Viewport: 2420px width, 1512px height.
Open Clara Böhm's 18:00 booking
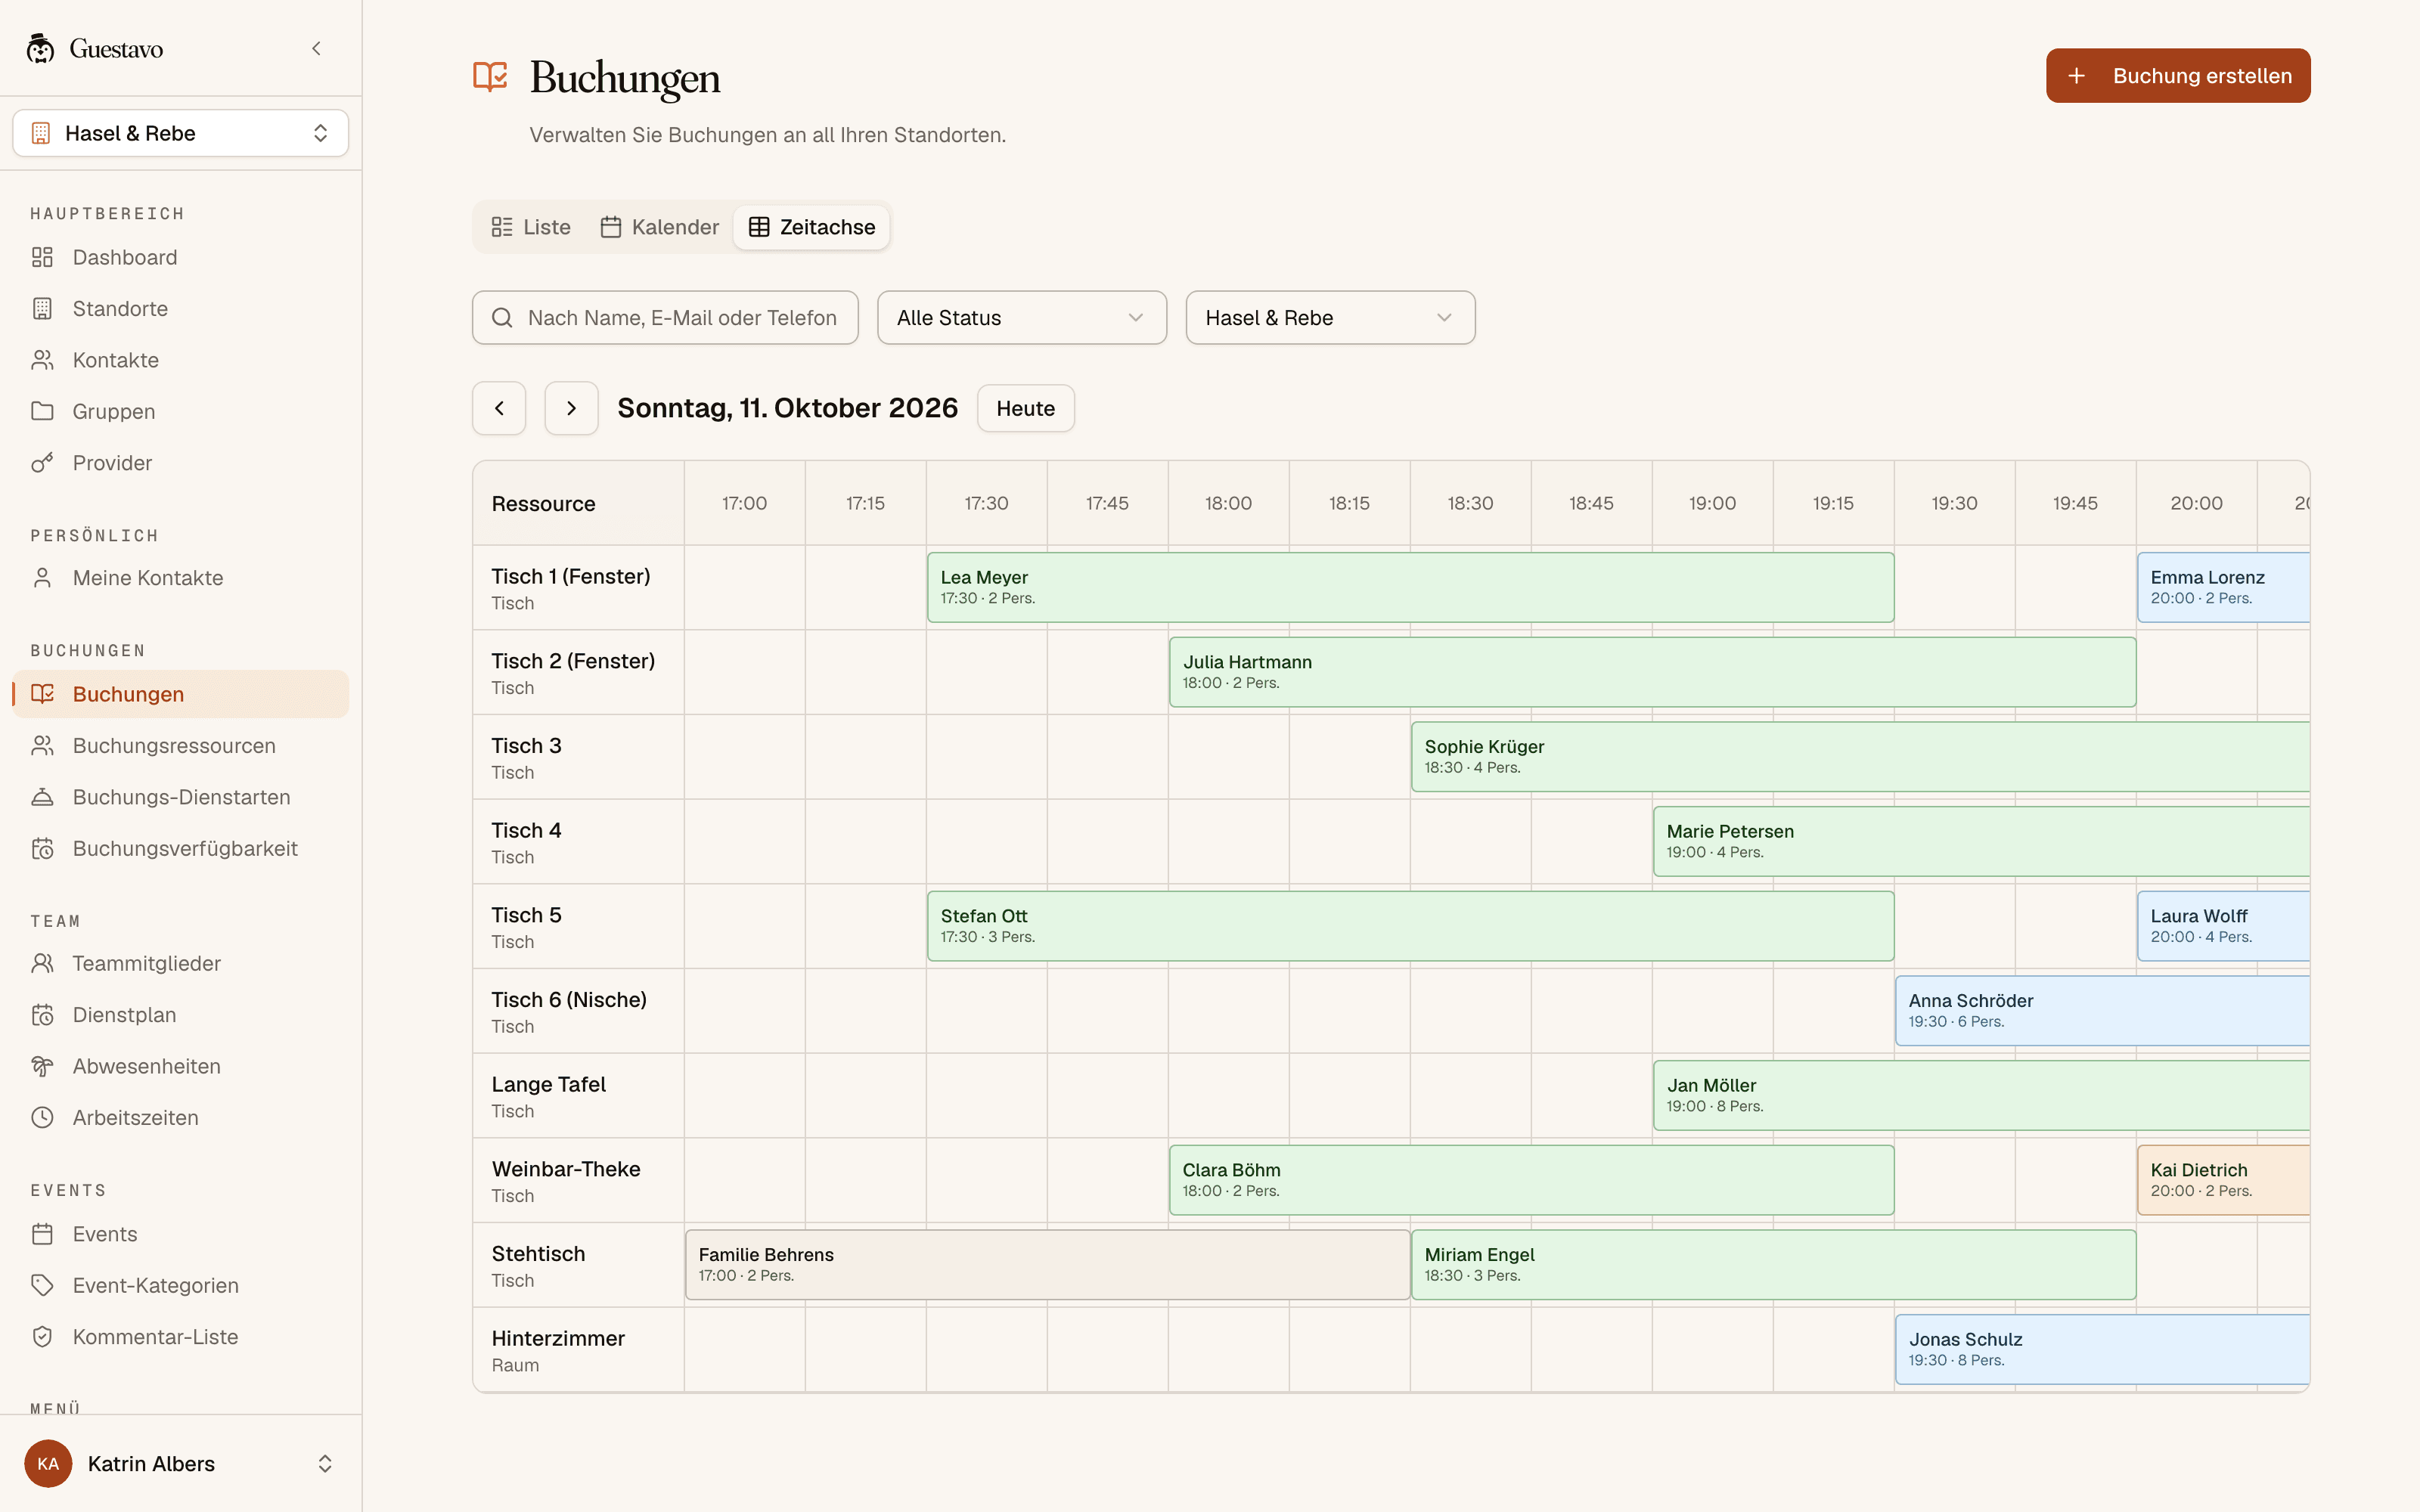click(1531, 1180)
